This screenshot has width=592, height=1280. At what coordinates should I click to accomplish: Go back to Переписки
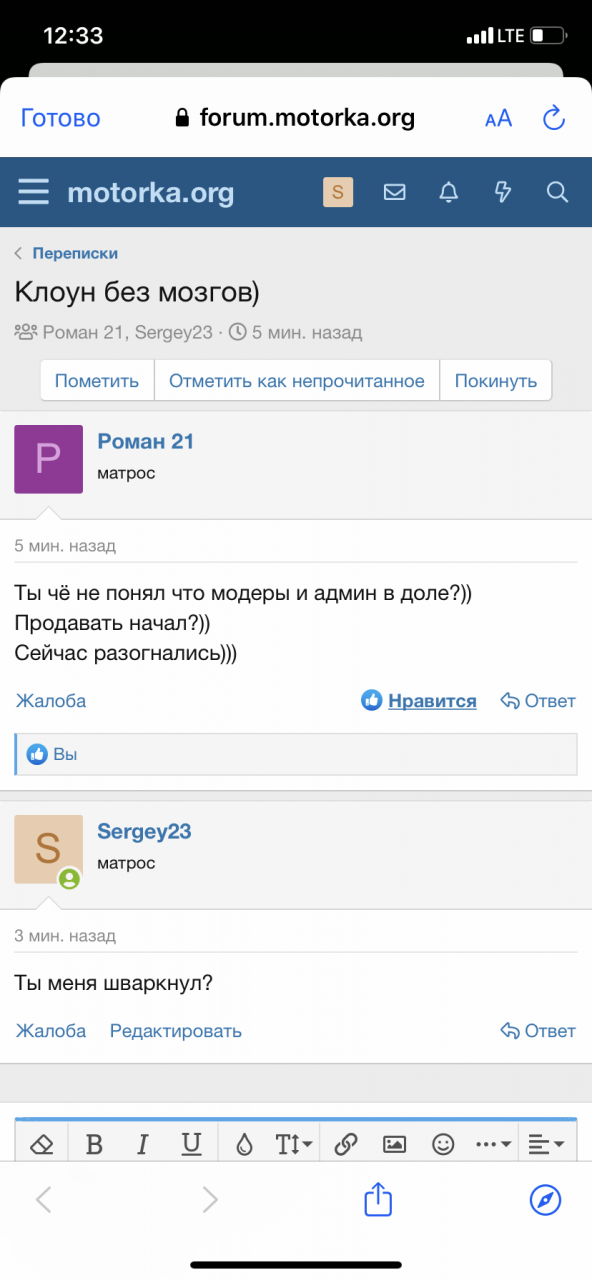(75, 254)
